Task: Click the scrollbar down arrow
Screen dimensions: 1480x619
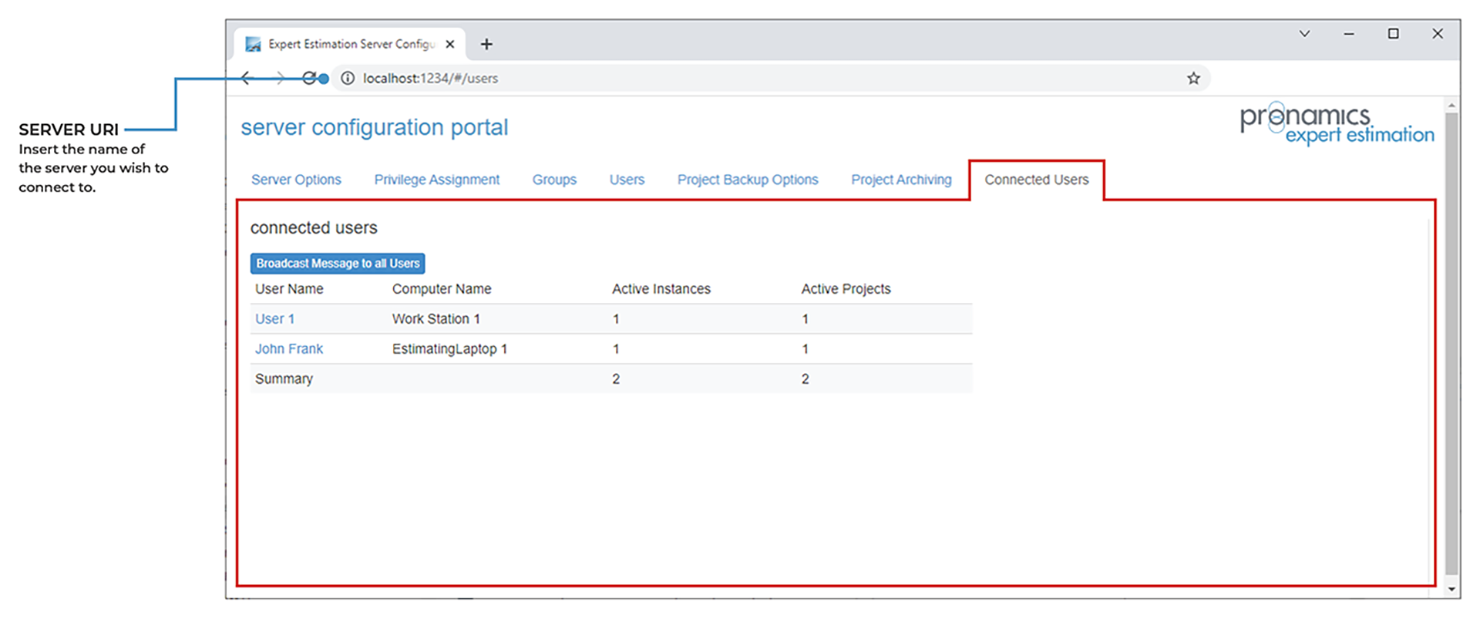Action: tap(1451, 589)
